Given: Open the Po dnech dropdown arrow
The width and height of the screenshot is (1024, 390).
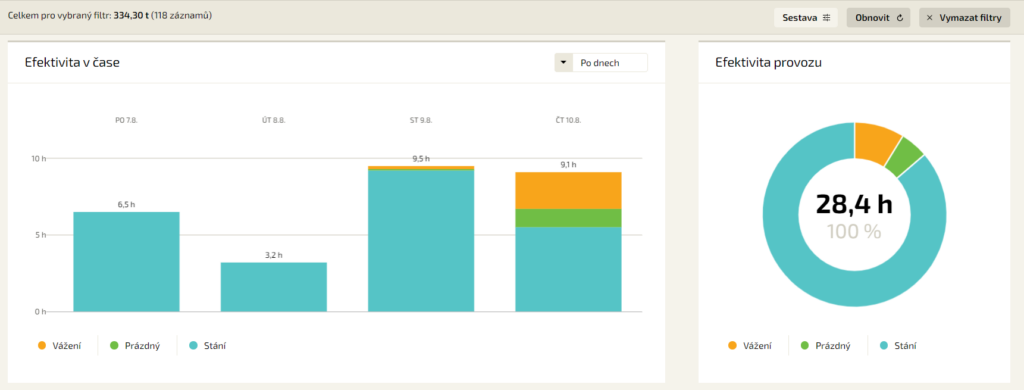Looking at the screenshot, I should tap(563, 63).
